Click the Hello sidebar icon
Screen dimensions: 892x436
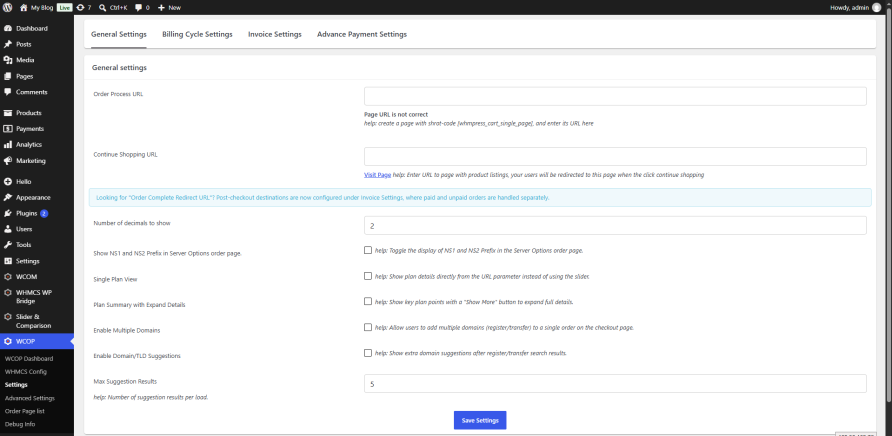(x=8, y=182)
